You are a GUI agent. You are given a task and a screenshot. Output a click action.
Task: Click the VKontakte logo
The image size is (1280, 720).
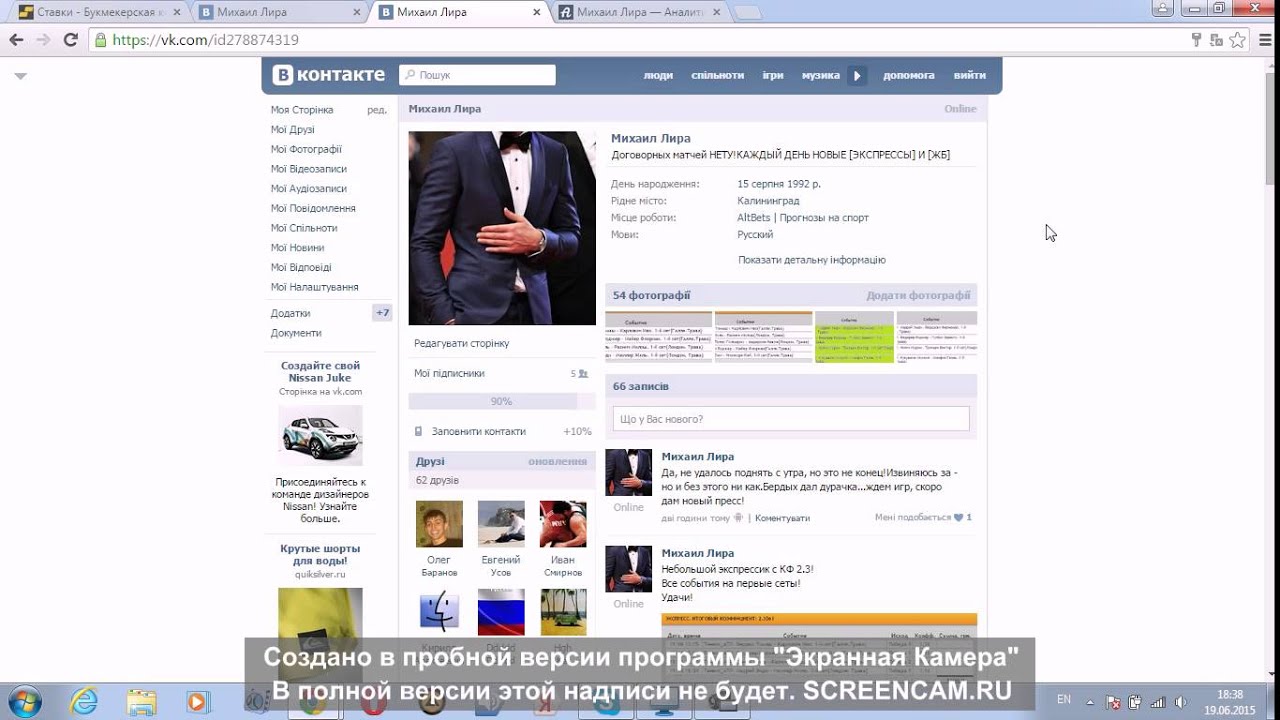(x=330, y=75)
